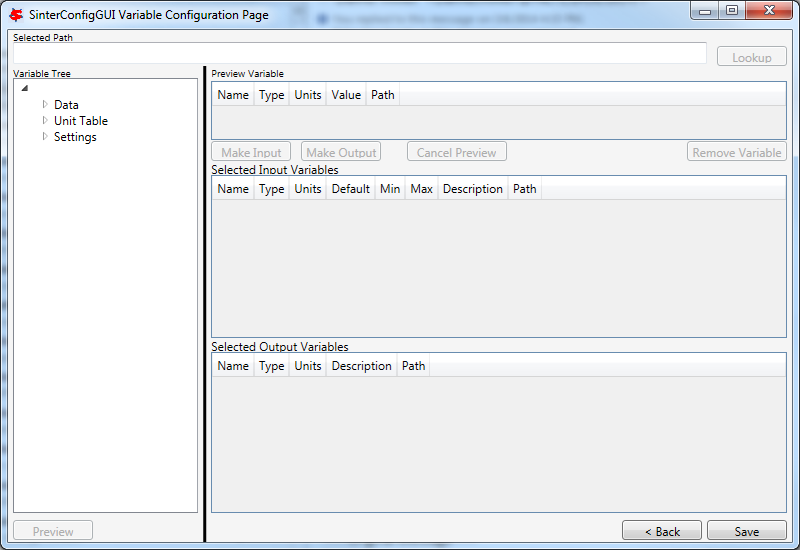Save the variable configuration
This screenshot has width=800, height=550.
(x=747, y=531)
